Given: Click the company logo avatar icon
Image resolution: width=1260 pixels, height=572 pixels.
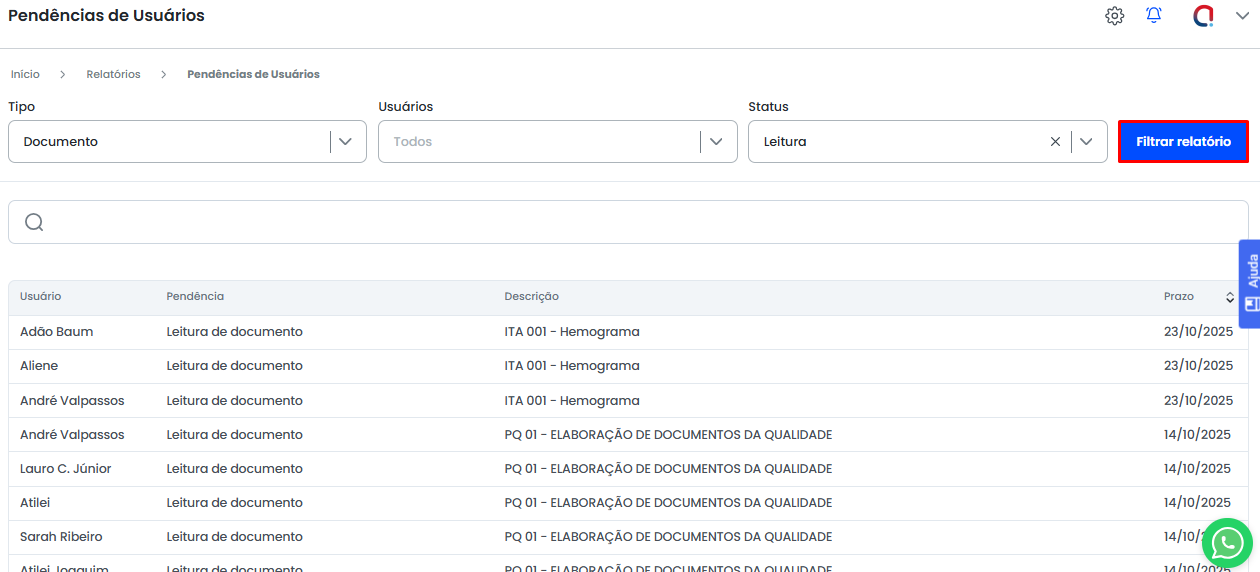Looking at the screenshot, I should tap(1204, 16).
